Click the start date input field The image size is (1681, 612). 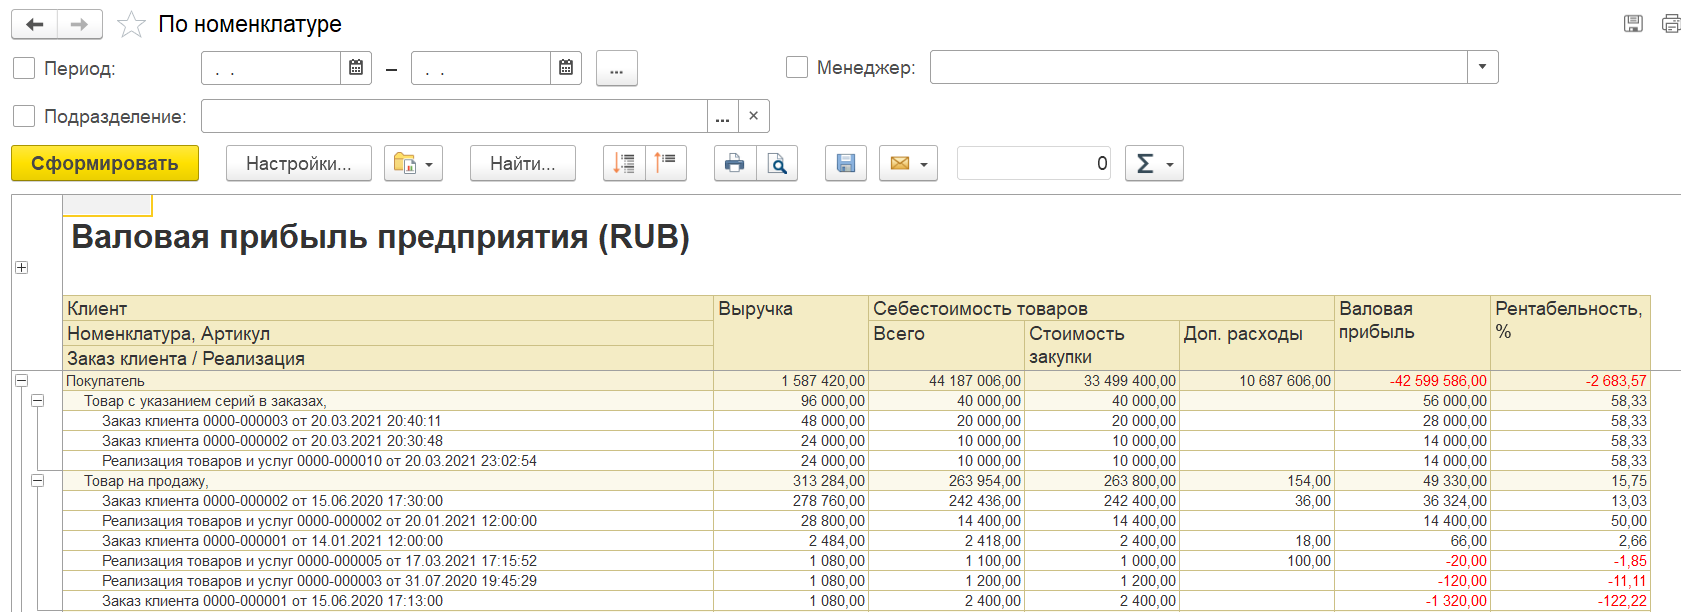click(271, 68)
